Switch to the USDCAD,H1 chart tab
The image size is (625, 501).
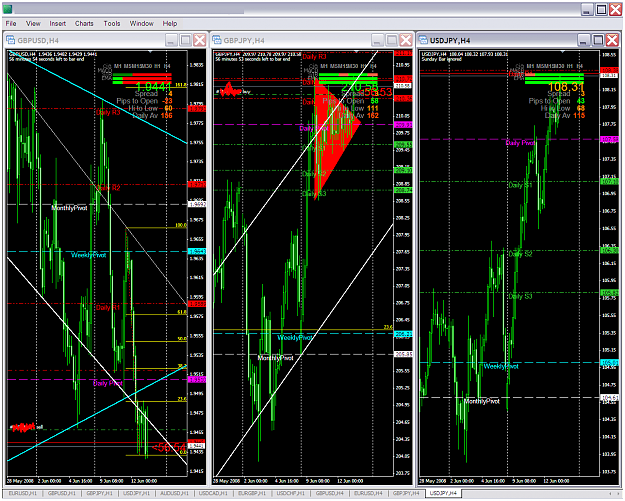(213, 493)
